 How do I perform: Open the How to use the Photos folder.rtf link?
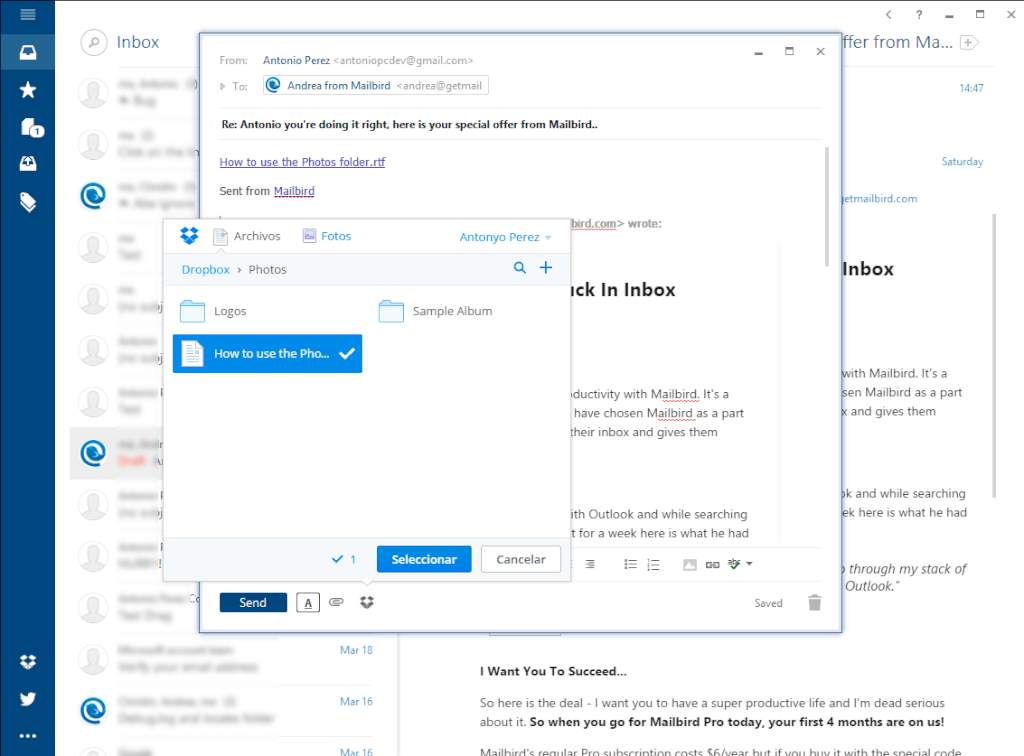(x=302, y=162)
